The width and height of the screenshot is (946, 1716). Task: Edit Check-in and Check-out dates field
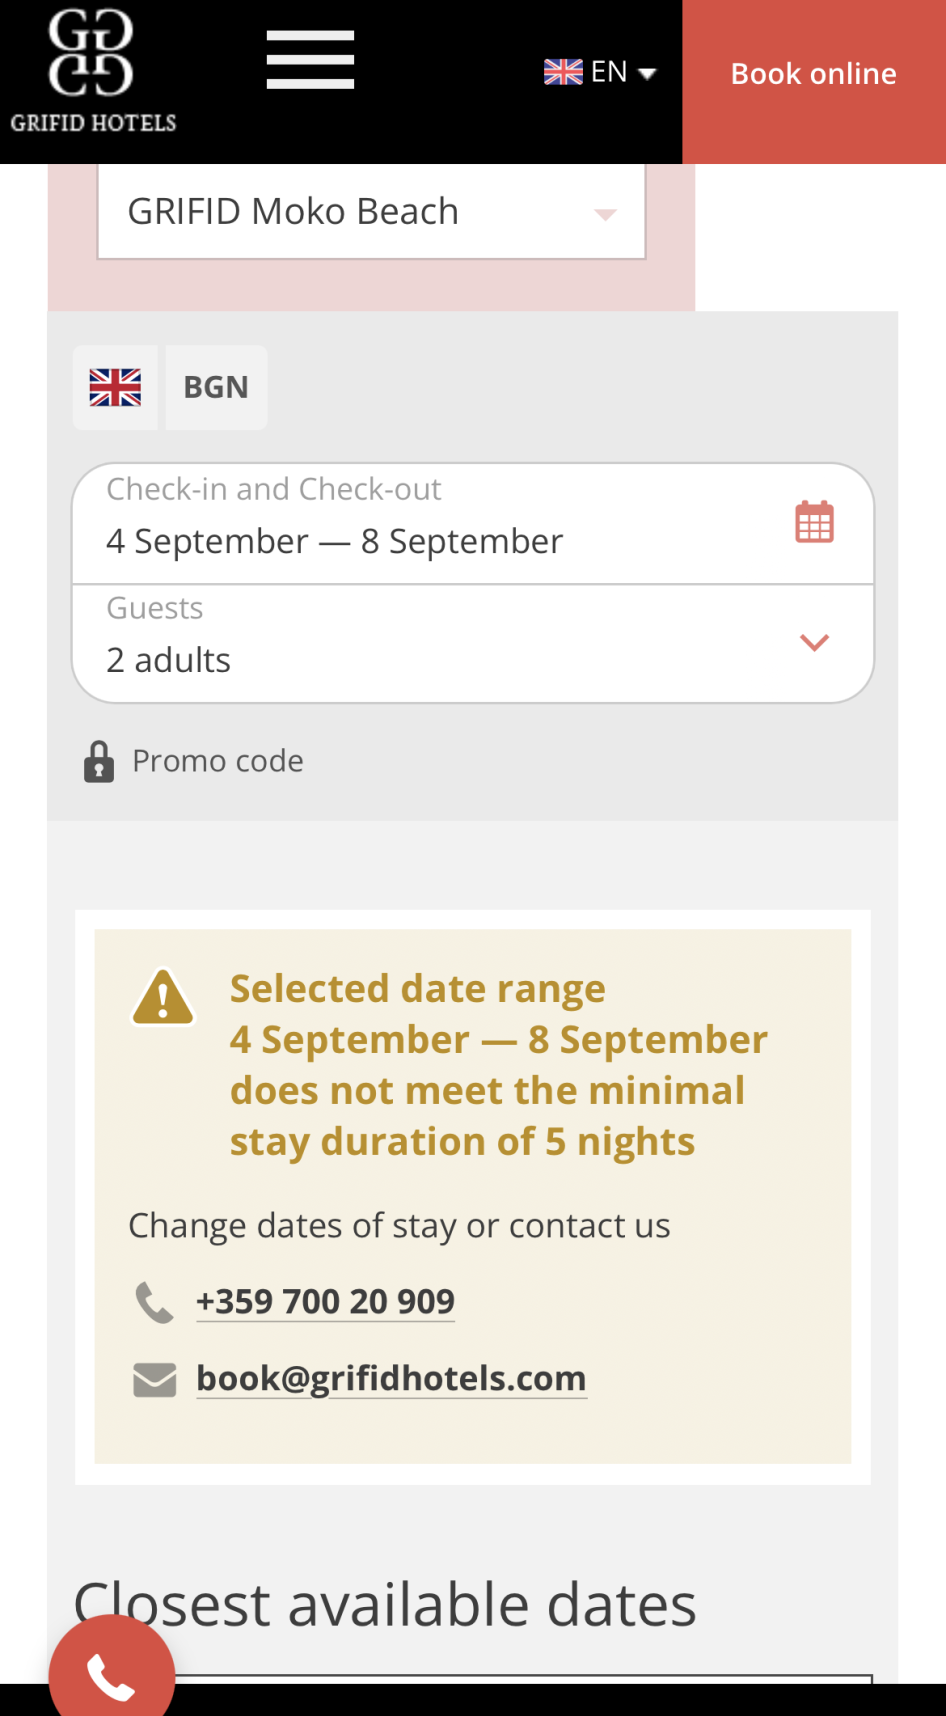click(430, 524)
